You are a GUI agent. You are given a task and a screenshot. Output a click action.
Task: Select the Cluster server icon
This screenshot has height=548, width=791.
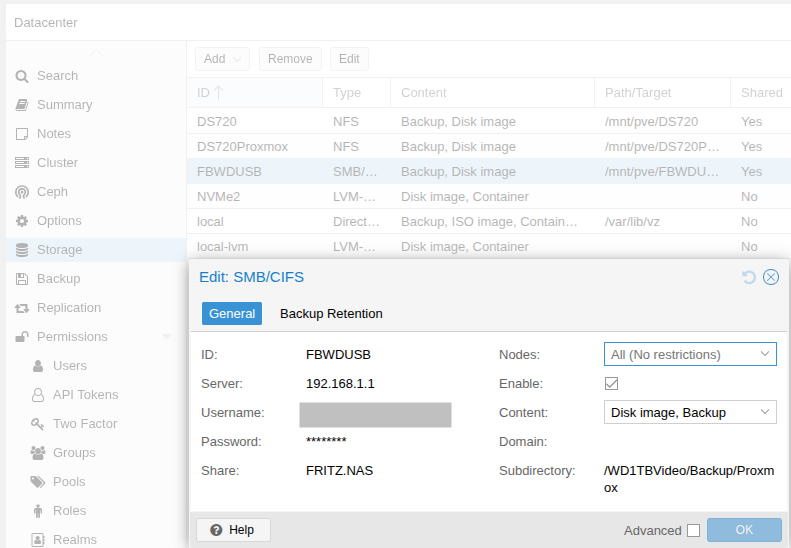pyautogui.click(x=22, y=163)
